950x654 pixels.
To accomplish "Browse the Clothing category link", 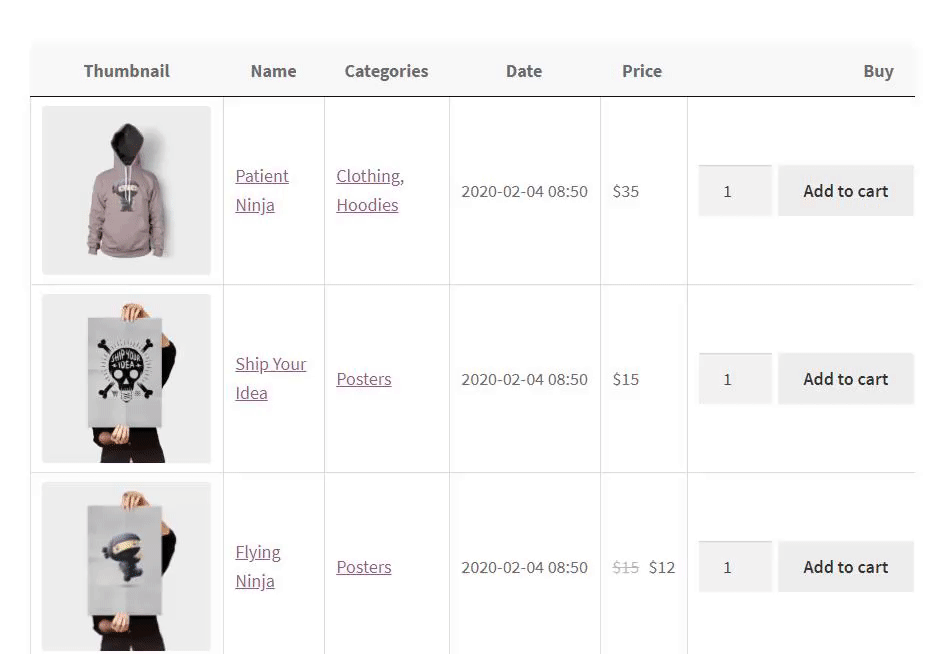I will (369, 176).
